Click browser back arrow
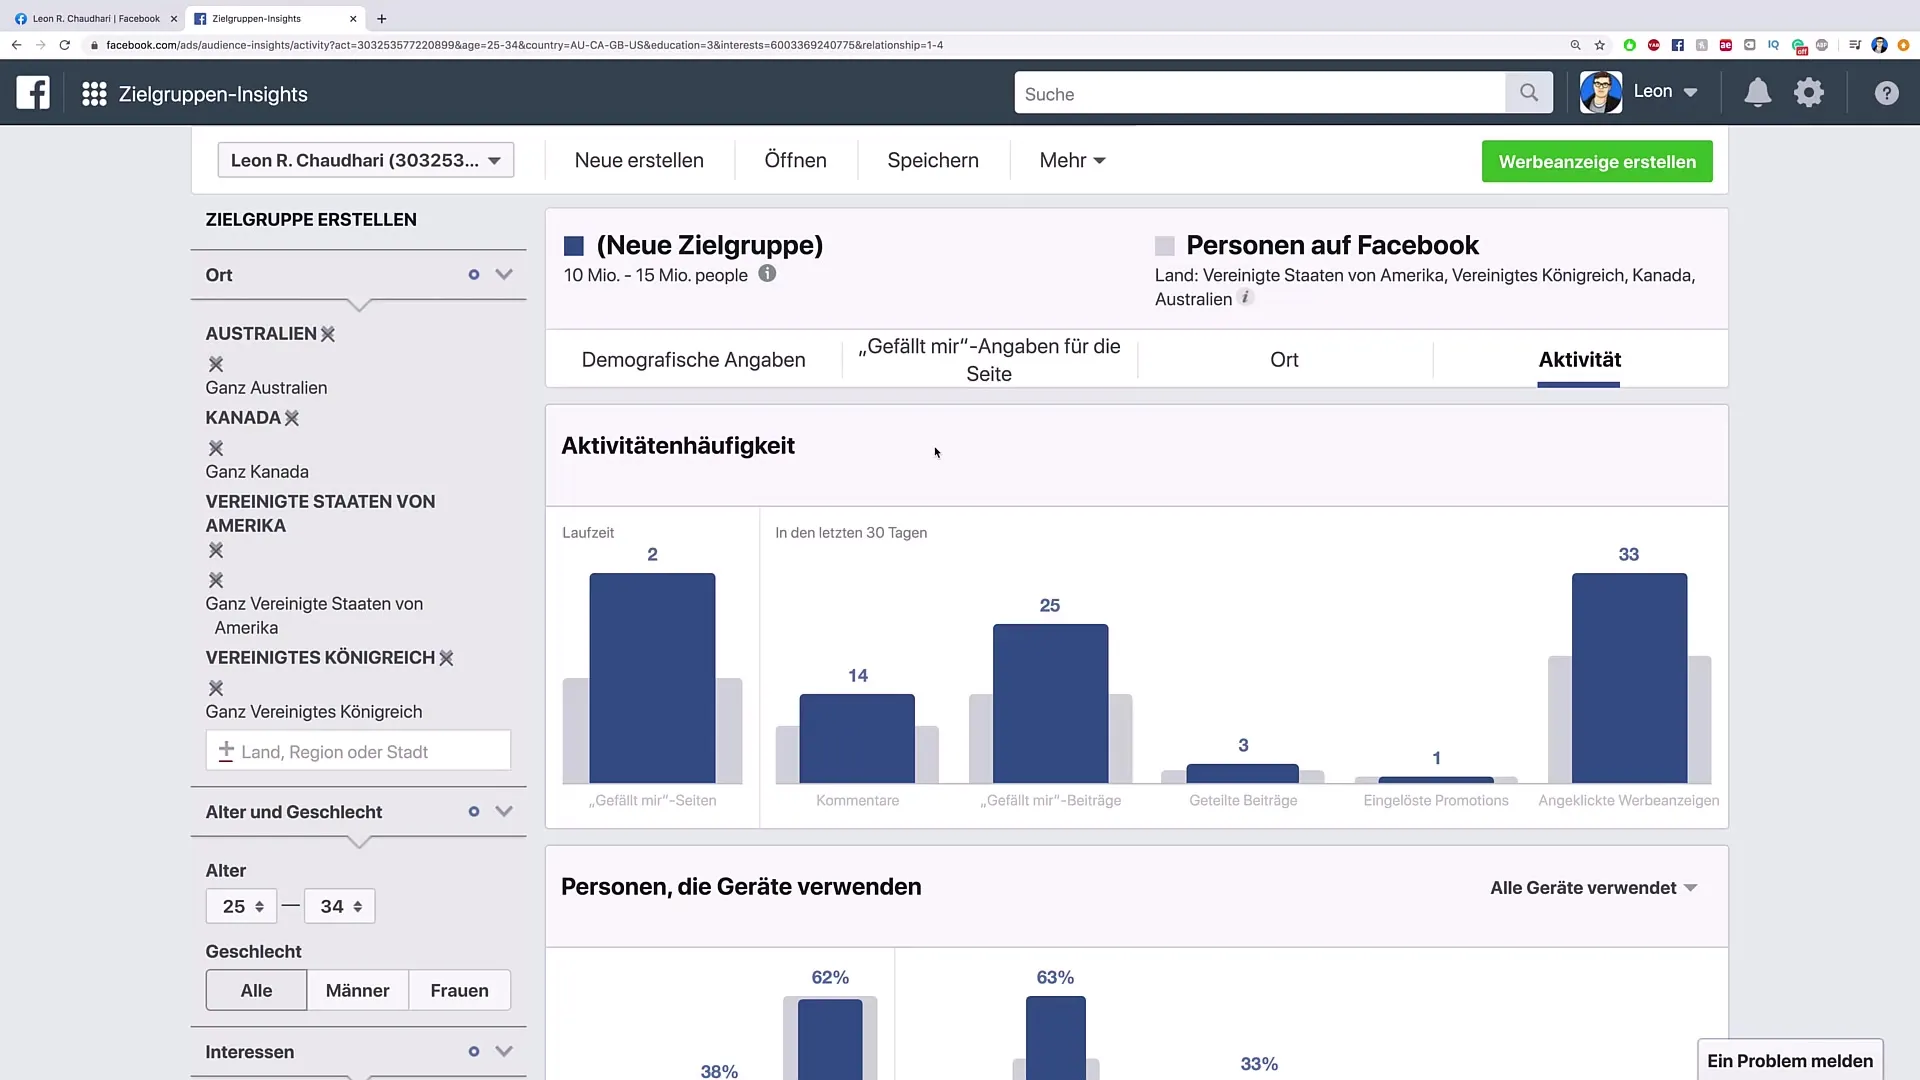 coord(16,45)
